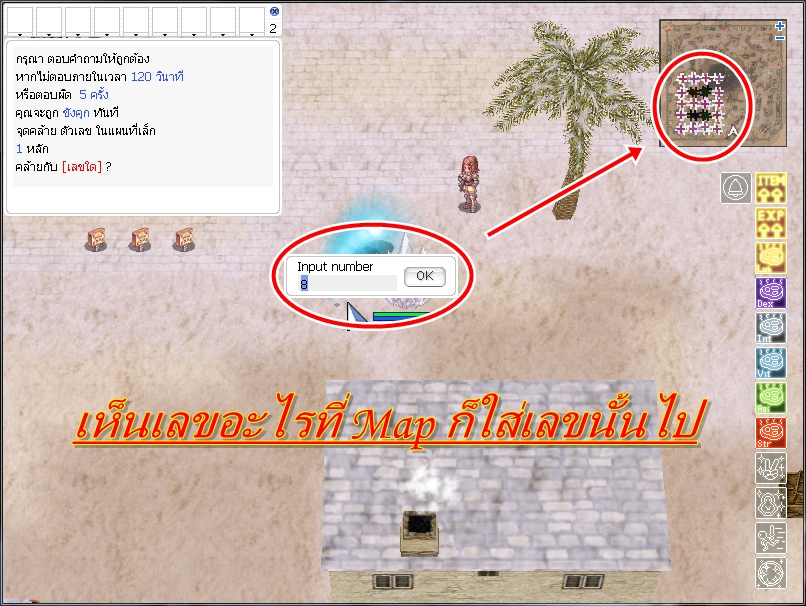Click the minimap showing the number pattern
The image size is (806, 606).
point(723,83)
